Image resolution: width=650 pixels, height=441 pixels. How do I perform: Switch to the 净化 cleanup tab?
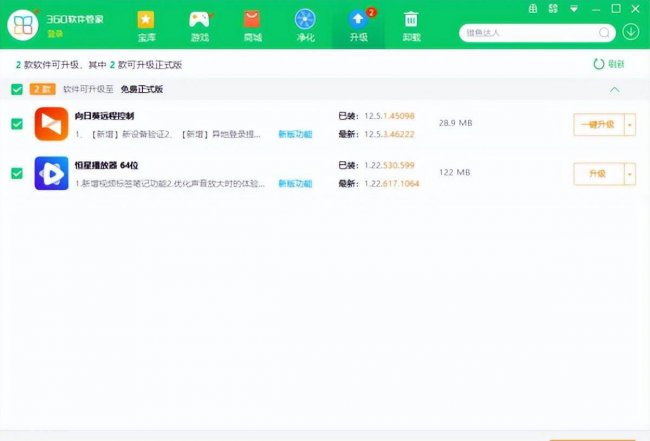click(x=306, y=26)
